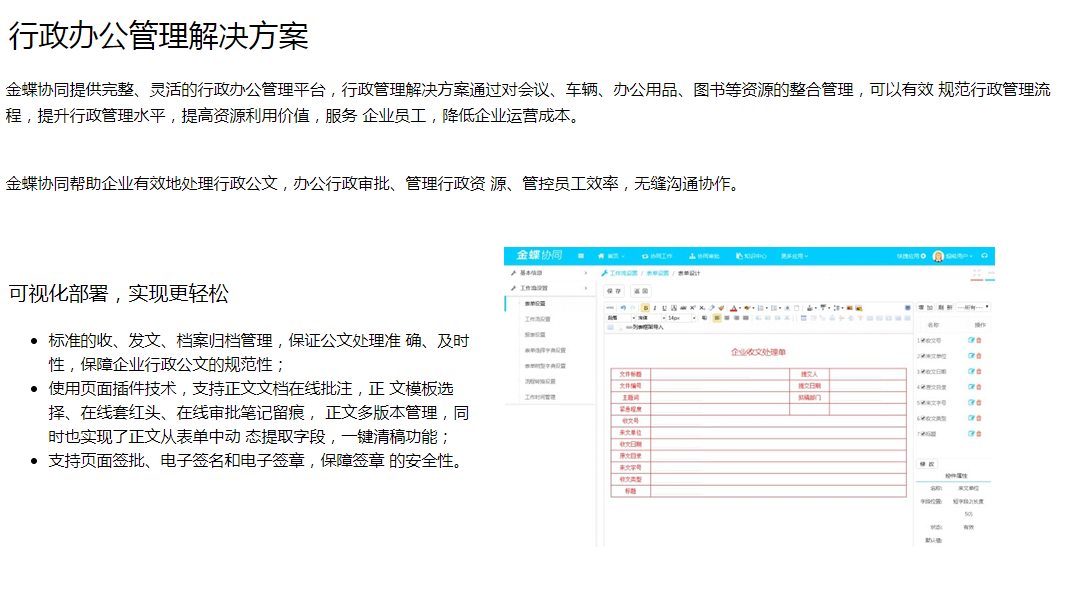1071x596 pixels.
Task: Click the undo arrow in editor toolbar
Action: (623, 308)
